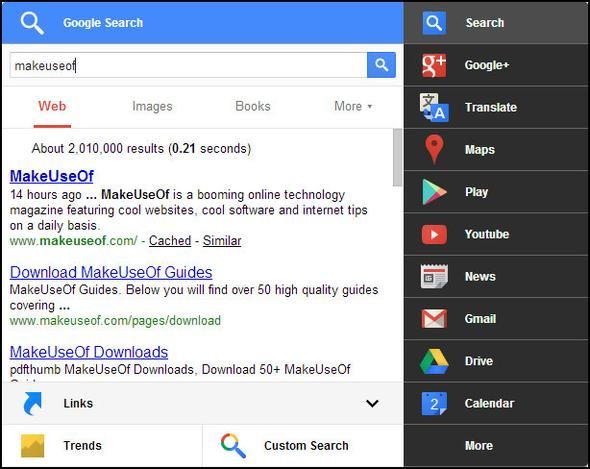Switch to the Books tab
590x469 pixels.
point(252,107)
